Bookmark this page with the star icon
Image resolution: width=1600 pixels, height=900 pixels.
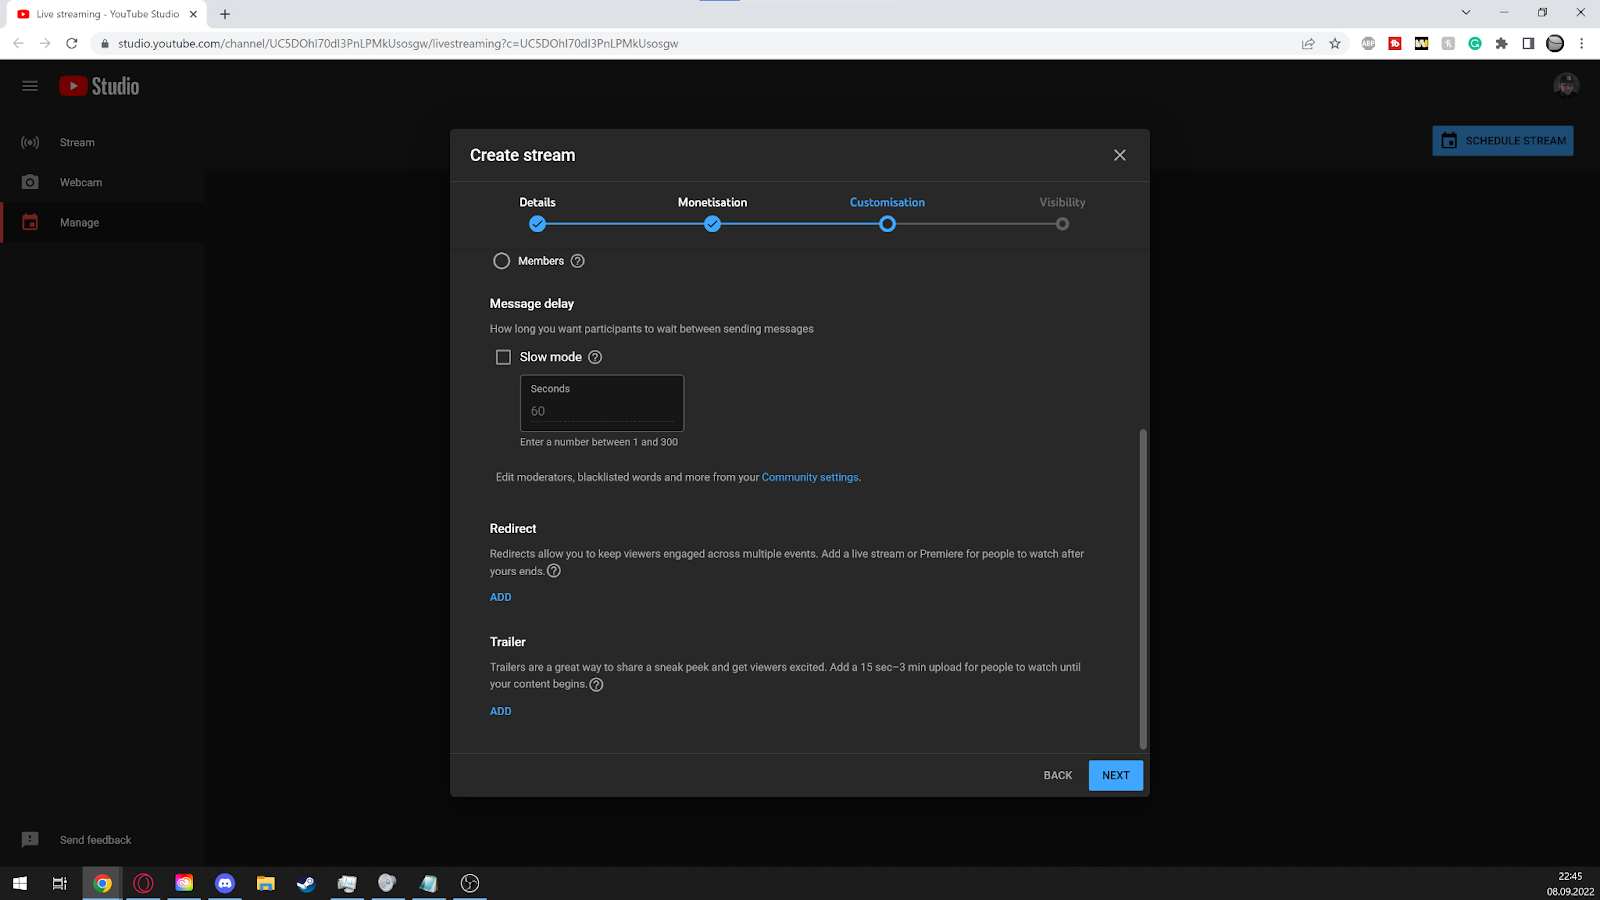[1335, 43]
